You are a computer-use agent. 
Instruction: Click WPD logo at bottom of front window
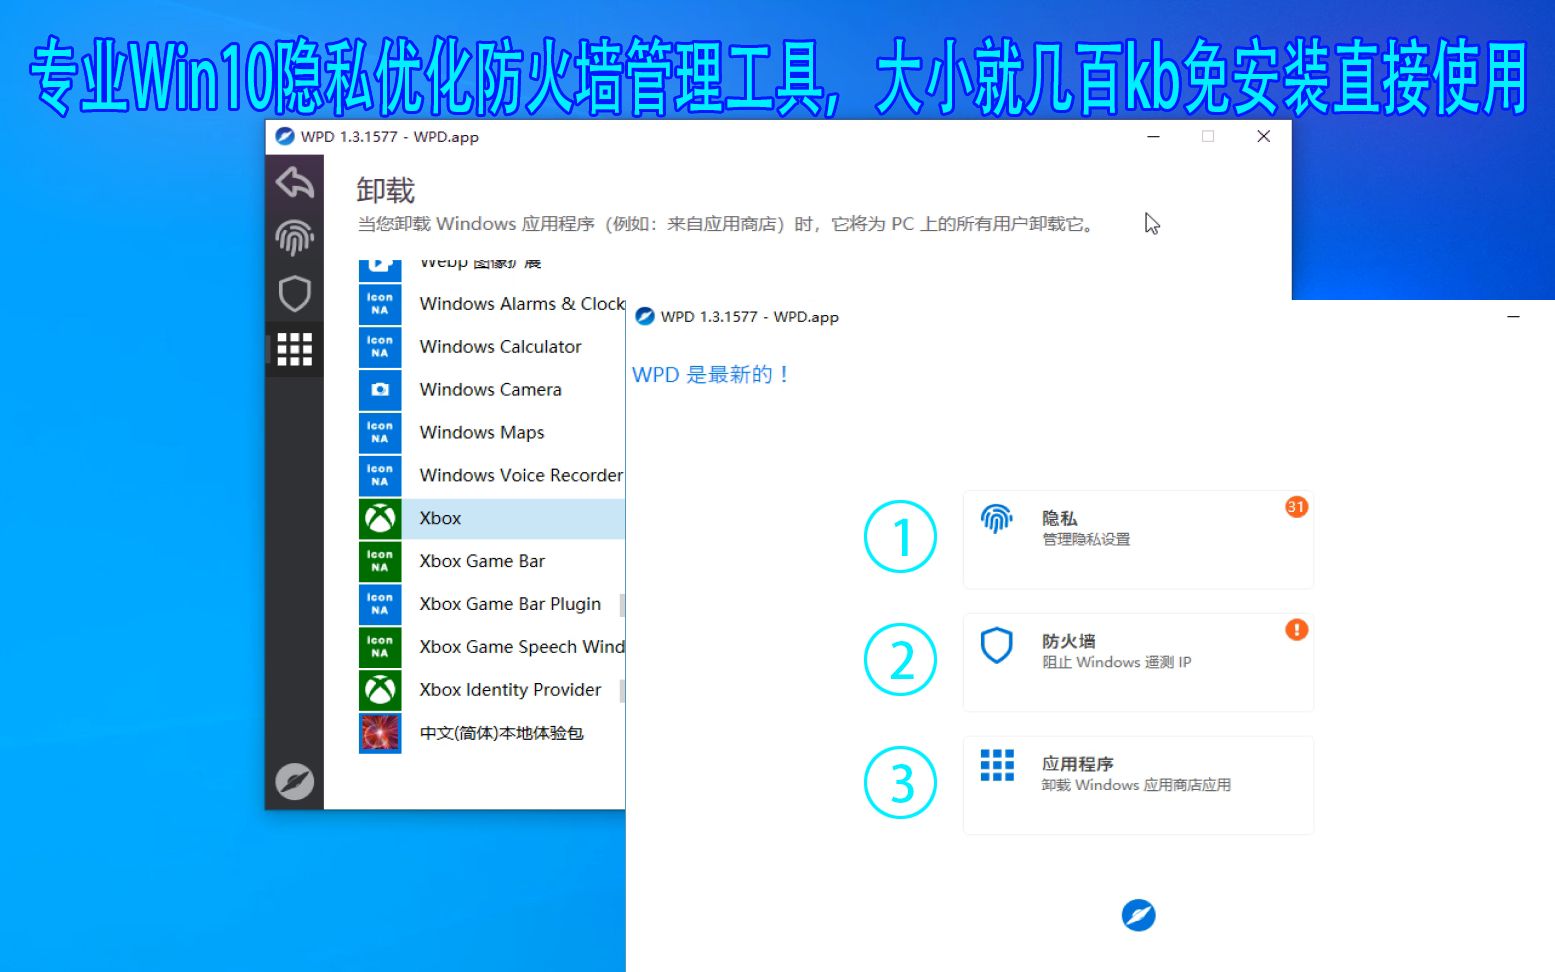pyautogui.click(x=1138, y=915)
